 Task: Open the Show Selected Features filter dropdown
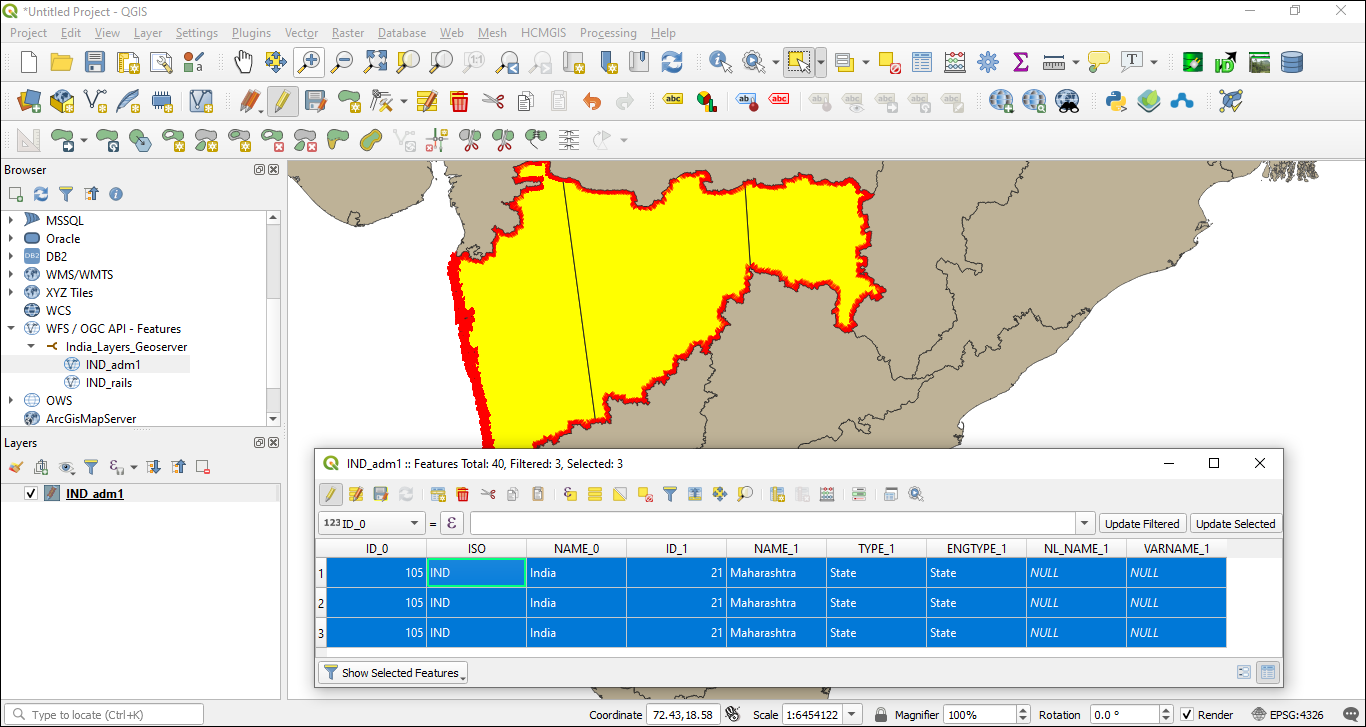click(392, 673)
